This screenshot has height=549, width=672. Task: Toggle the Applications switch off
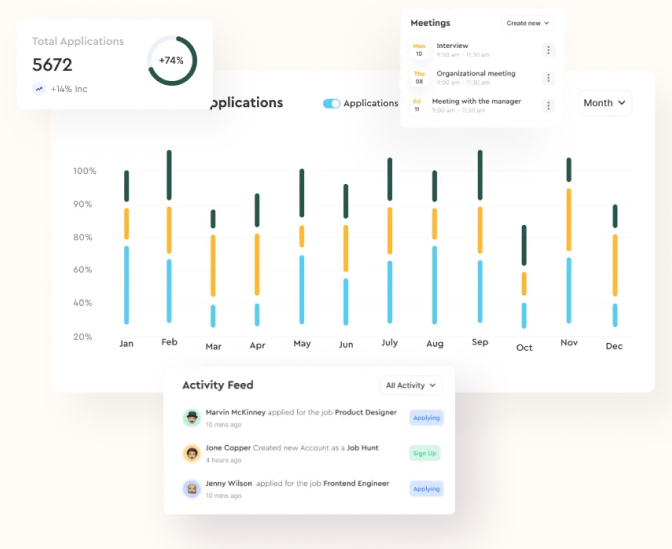(331, 103)
